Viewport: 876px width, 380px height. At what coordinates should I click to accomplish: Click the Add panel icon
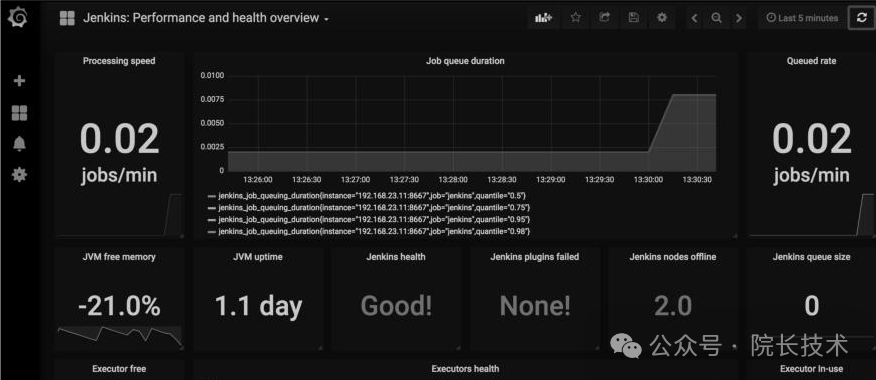[x=543, y=18]
